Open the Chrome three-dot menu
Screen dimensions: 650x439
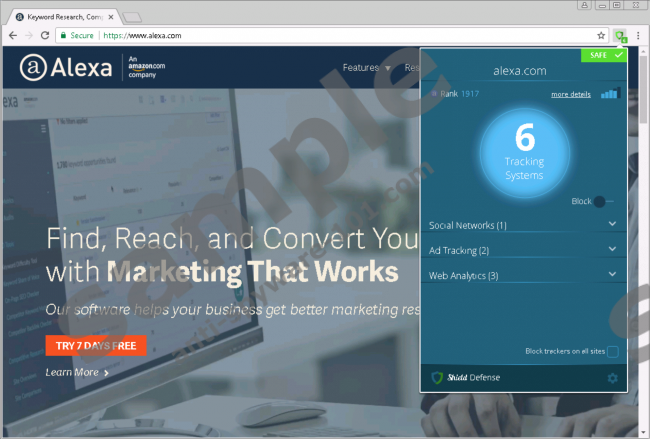coord(638,35)
